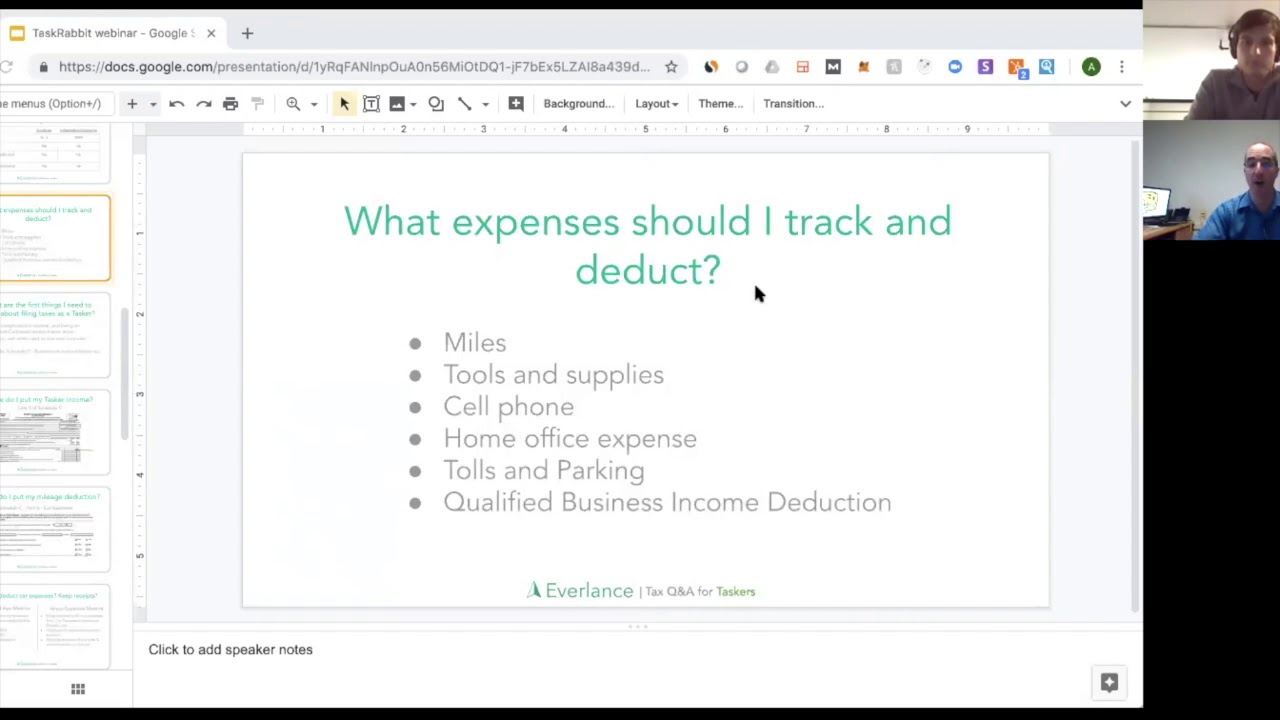This screenshot has width=1280, height=720.
Task: Select the line tool
Action: tap(464, 103)
